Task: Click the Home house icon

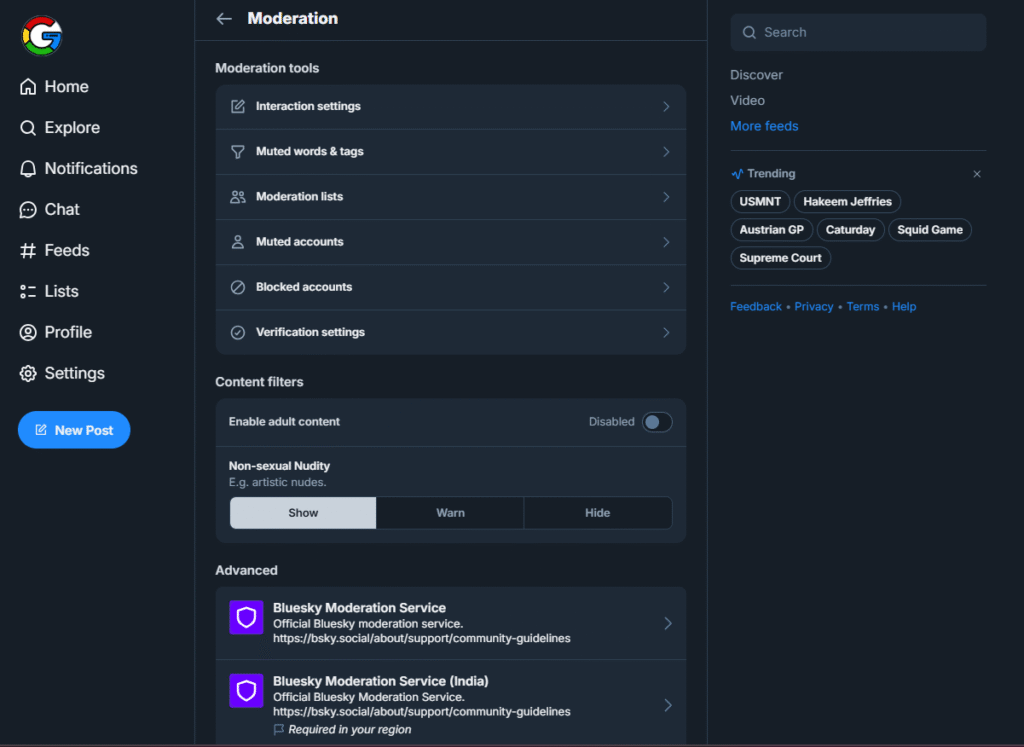Action: point(27,87)
